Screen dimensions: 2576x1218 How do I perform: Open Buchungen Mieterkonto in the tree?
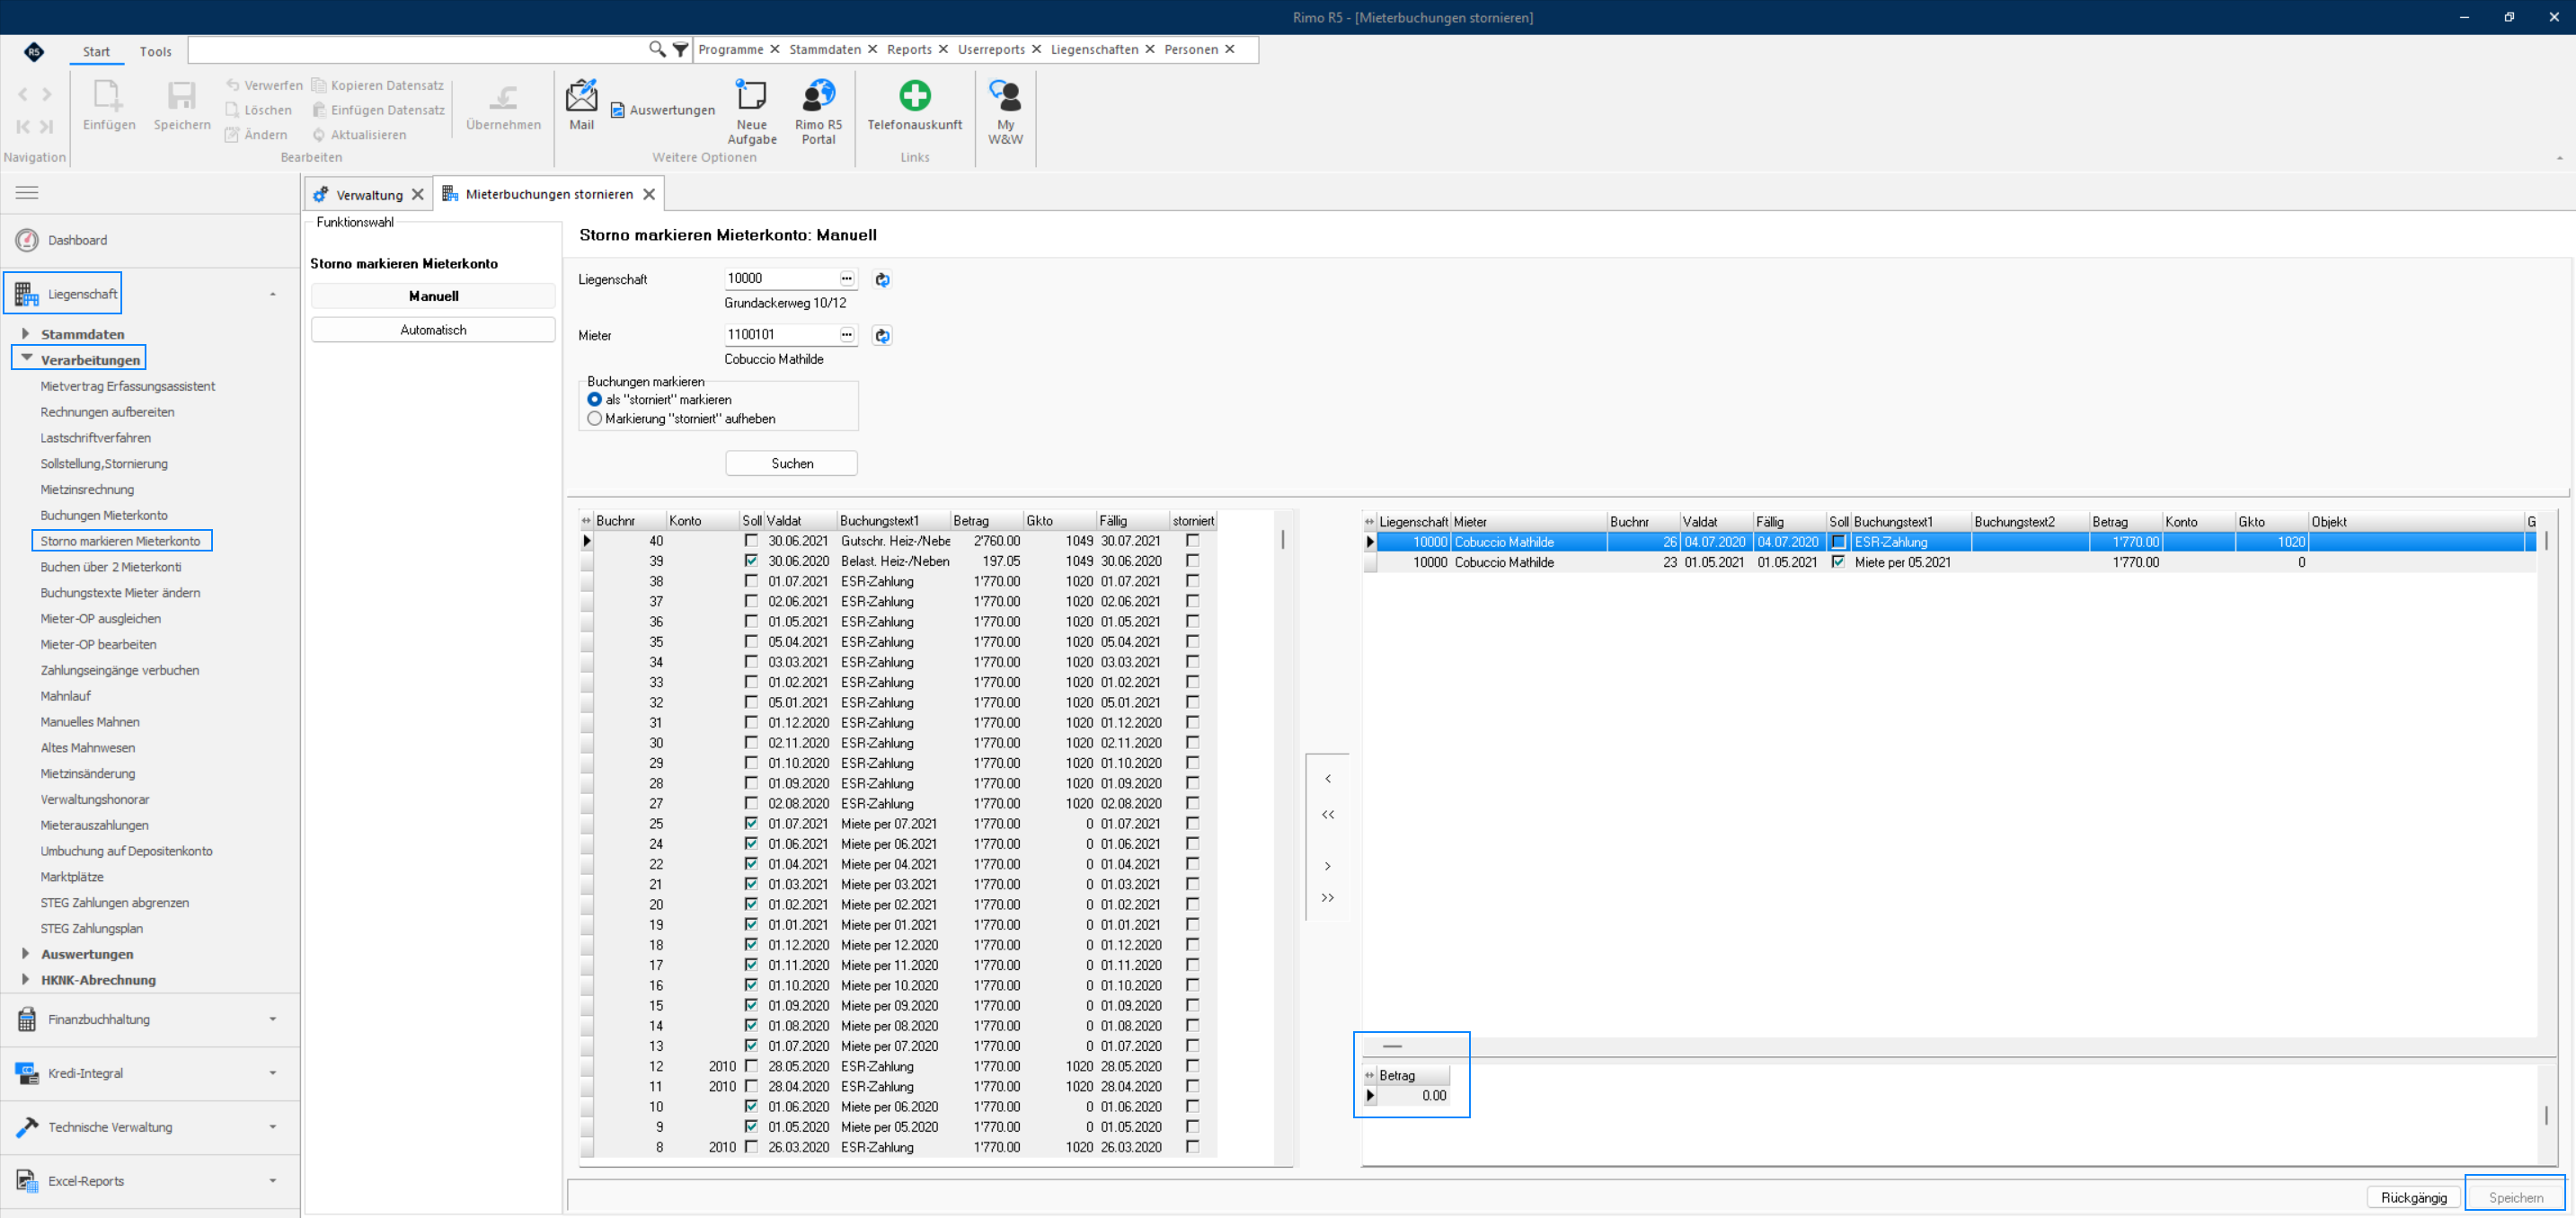(x=104, y=515)
